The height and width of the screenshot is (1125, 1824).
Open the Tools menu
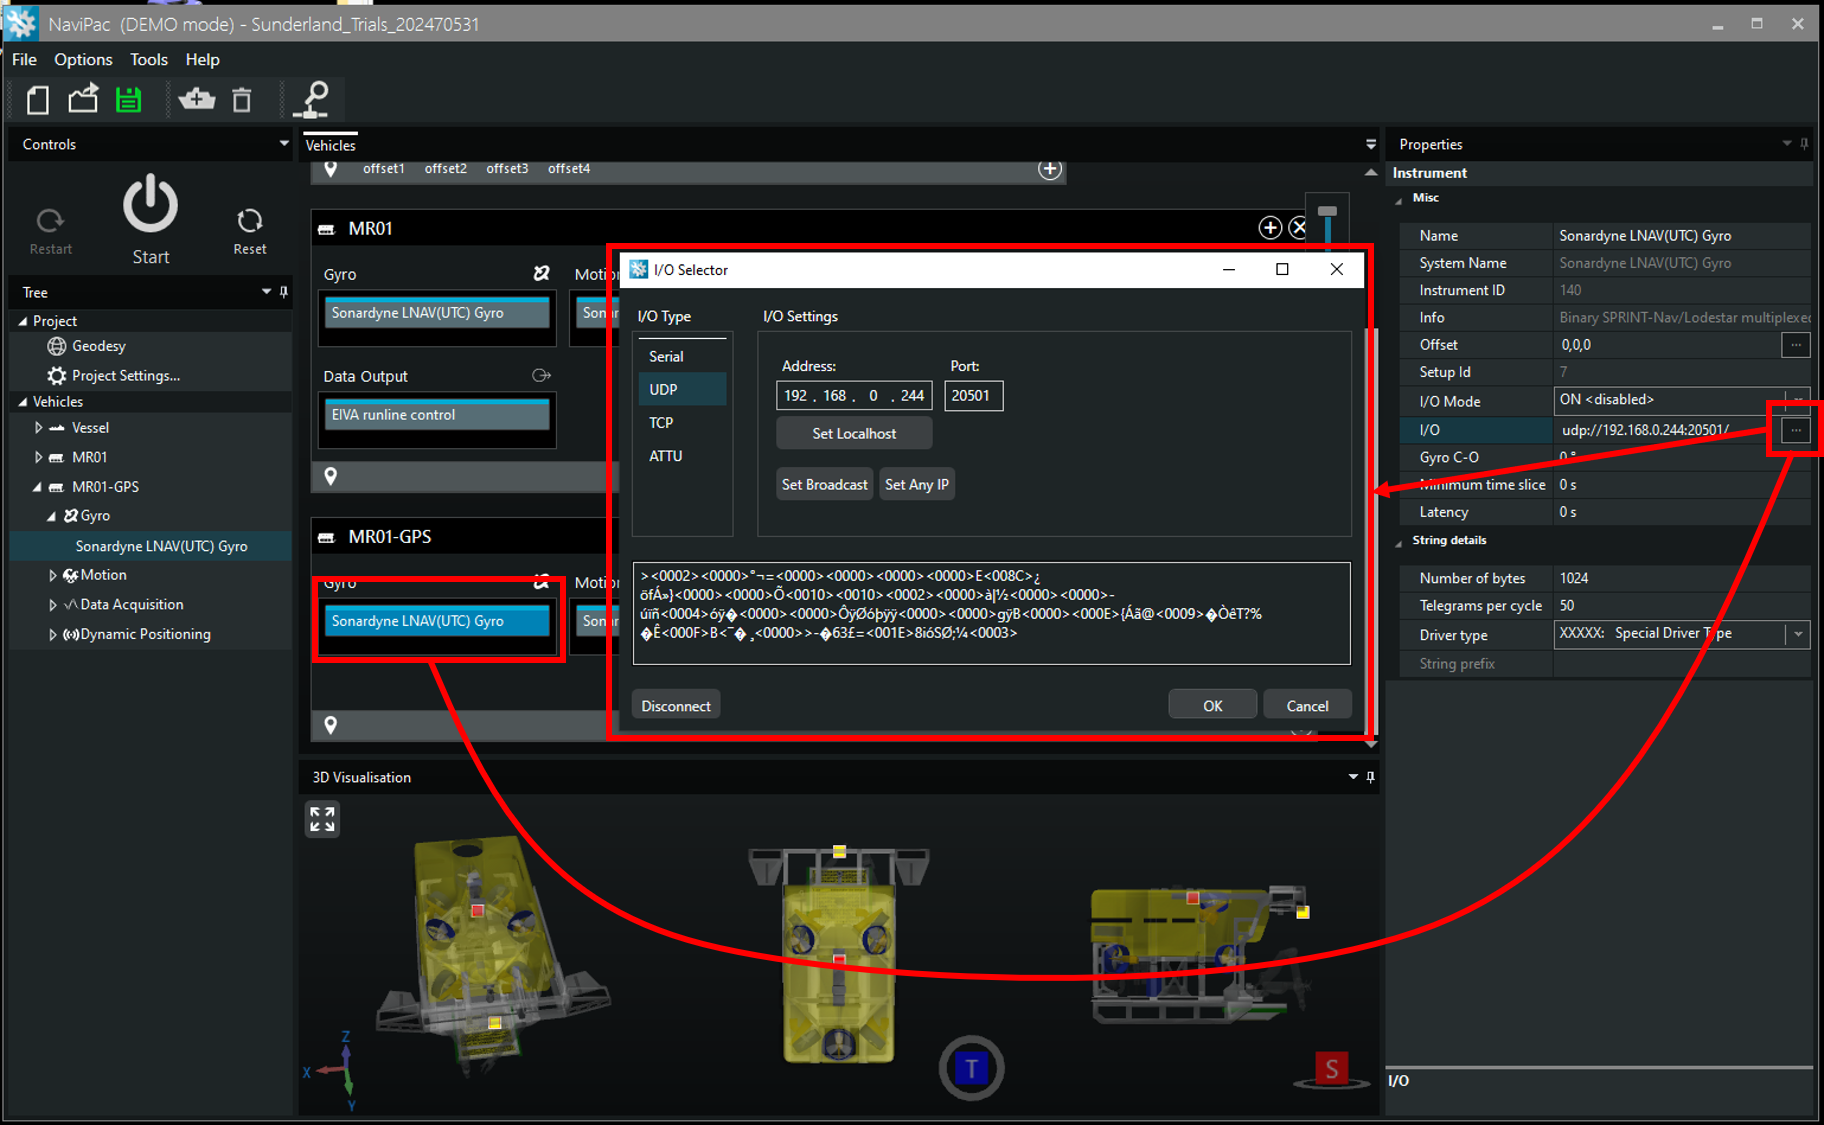(148, 59)
